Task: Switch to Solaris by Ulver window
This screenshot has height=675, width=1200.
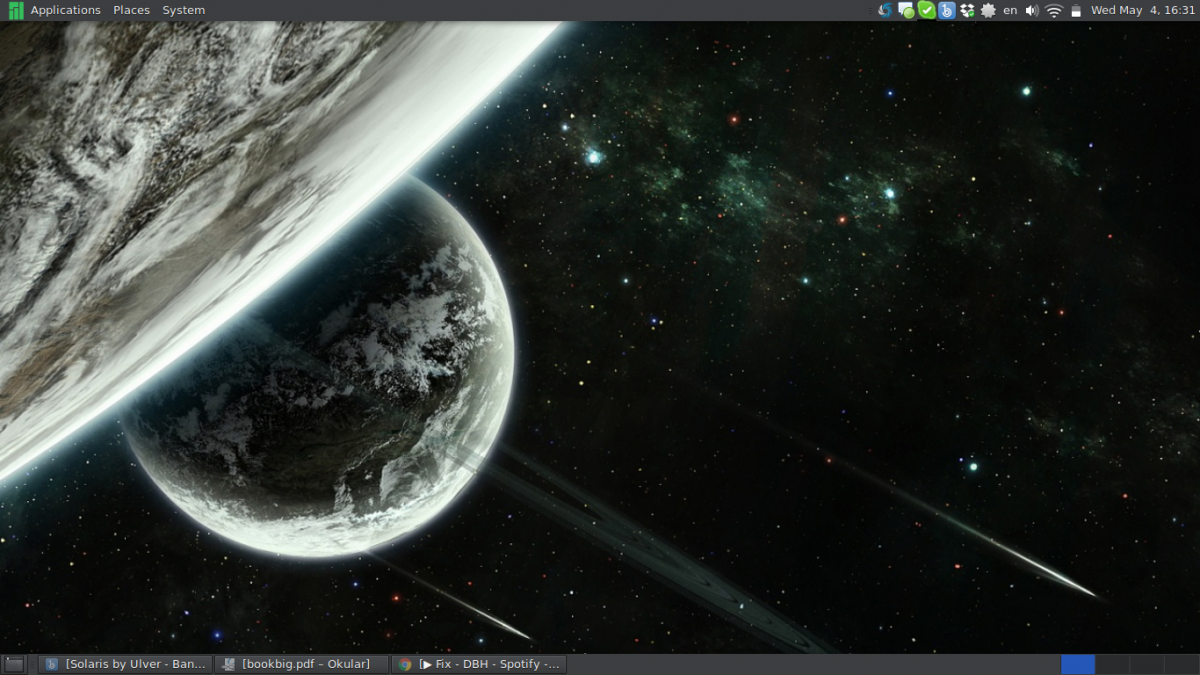Action: click(125, 664)
